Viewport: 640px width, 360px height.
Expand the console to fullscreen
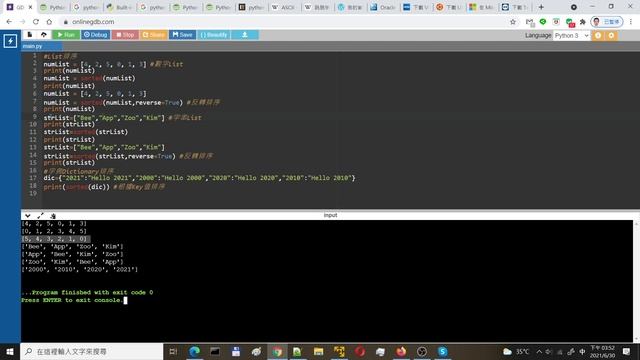40,216
